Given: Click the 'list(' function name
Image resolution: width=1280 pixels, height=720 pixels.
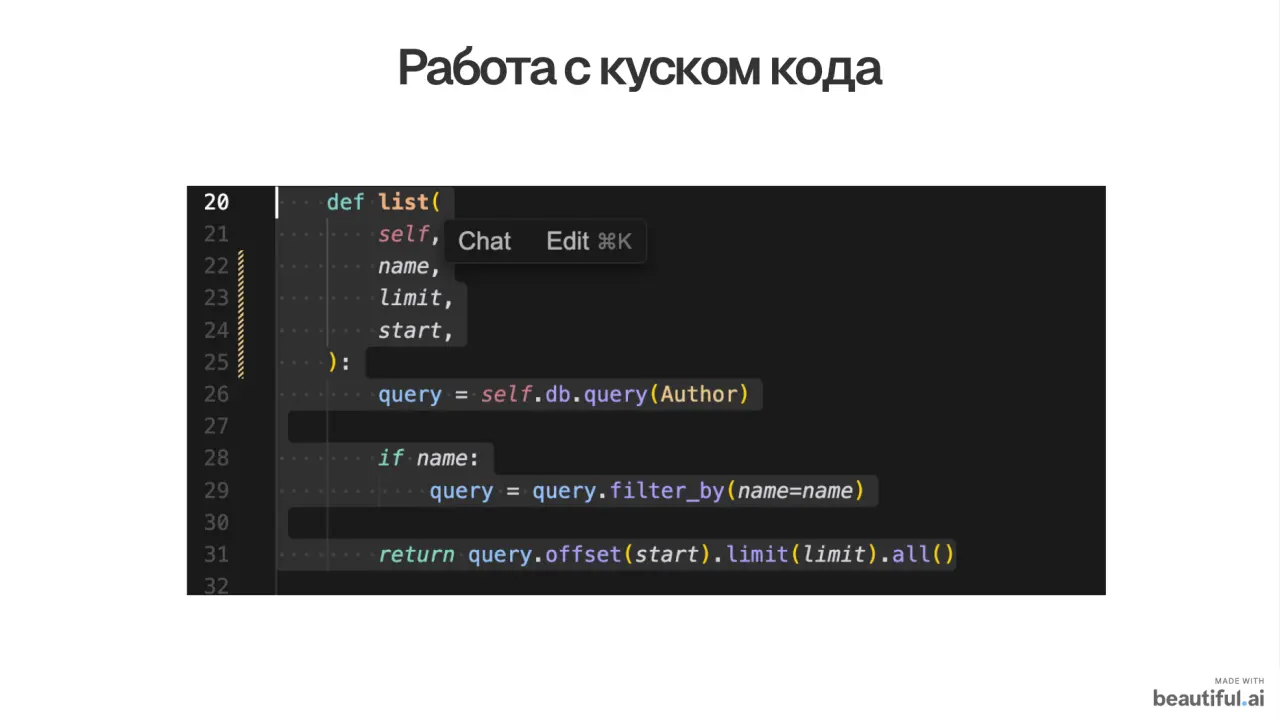Looking at the screenshot, I should point(410,202).
